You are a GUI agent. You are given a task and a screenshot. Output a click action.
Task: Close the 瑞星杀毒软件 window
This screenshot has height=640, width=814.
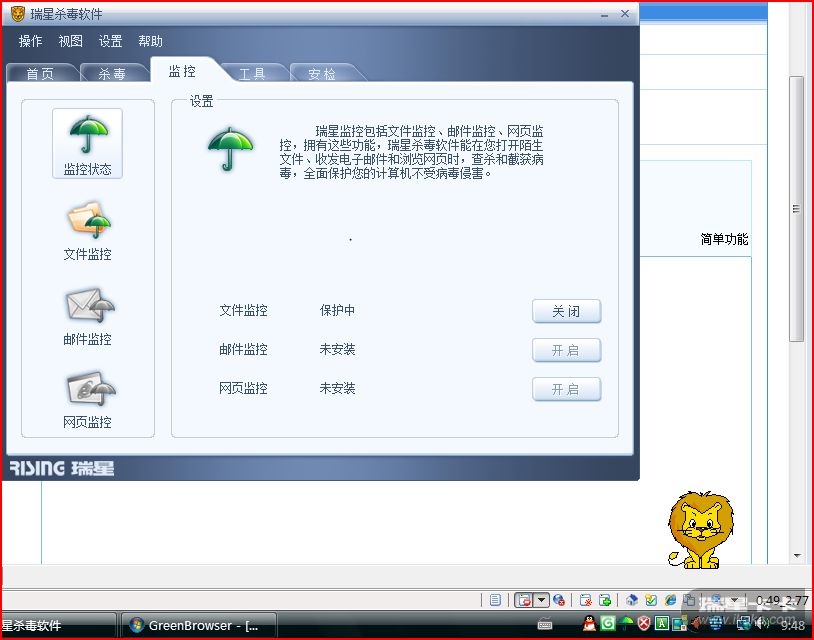click(x=625, y=14)
